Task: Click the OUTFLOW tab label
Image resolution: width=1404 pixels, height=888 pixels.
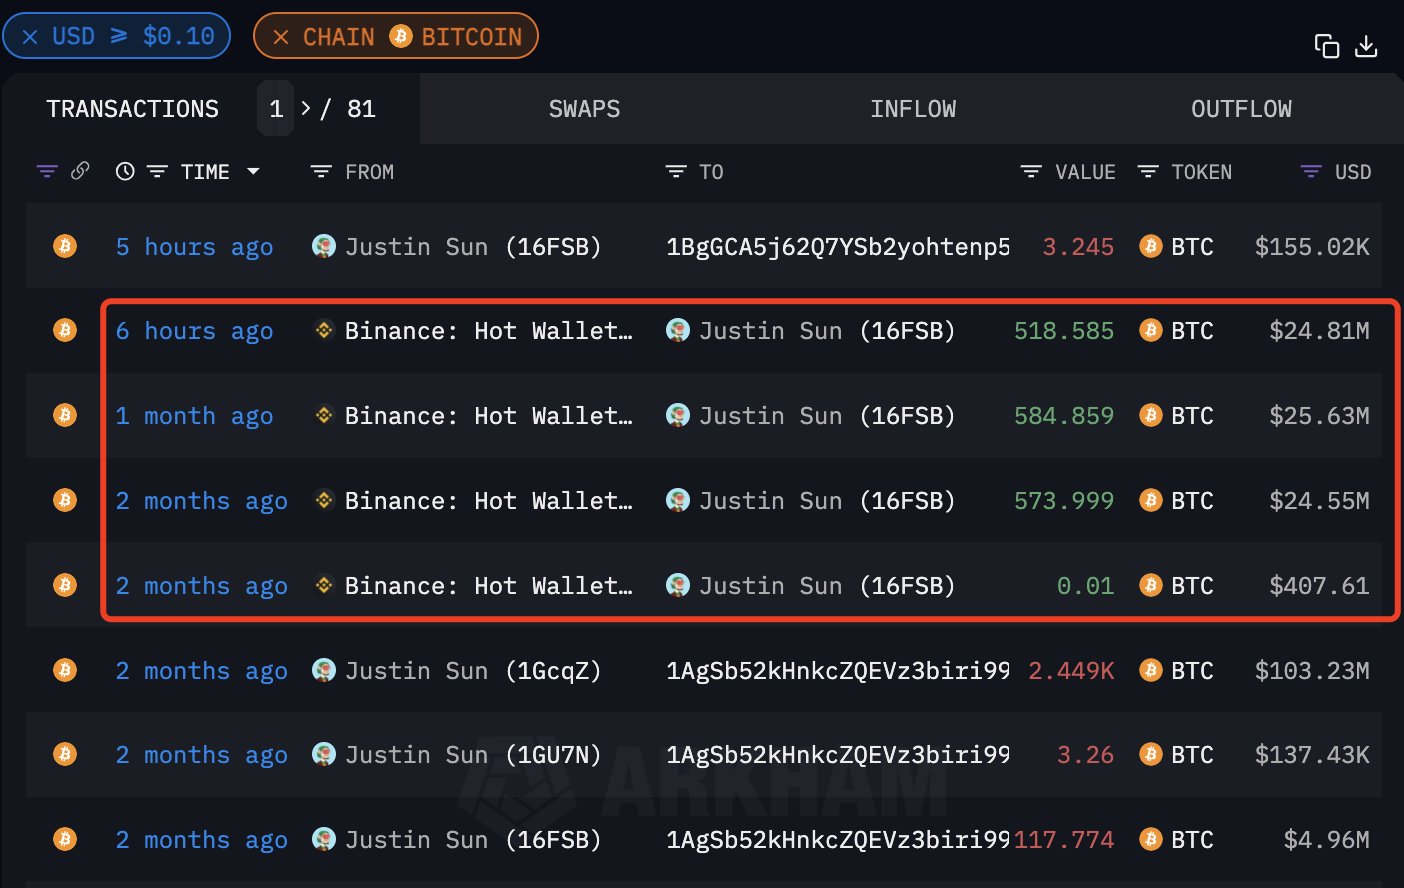Action: 1241,108
